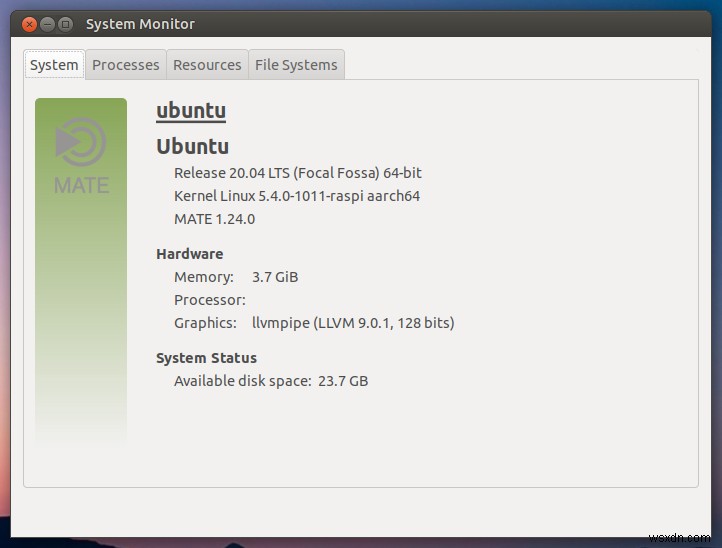Click the Processor label
This screenshot has width=722, height=548.
coord(210,300)
